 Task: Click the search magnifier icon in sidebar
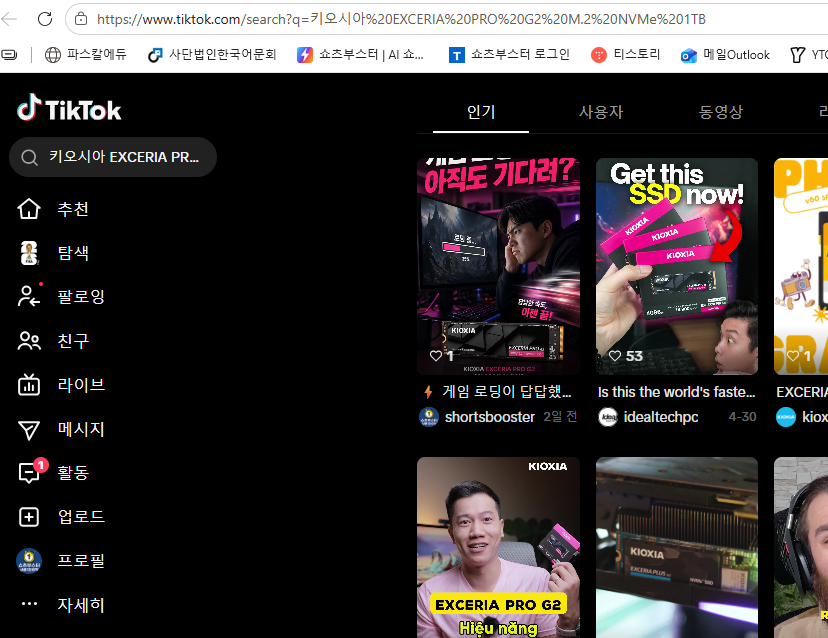point(29,157)
